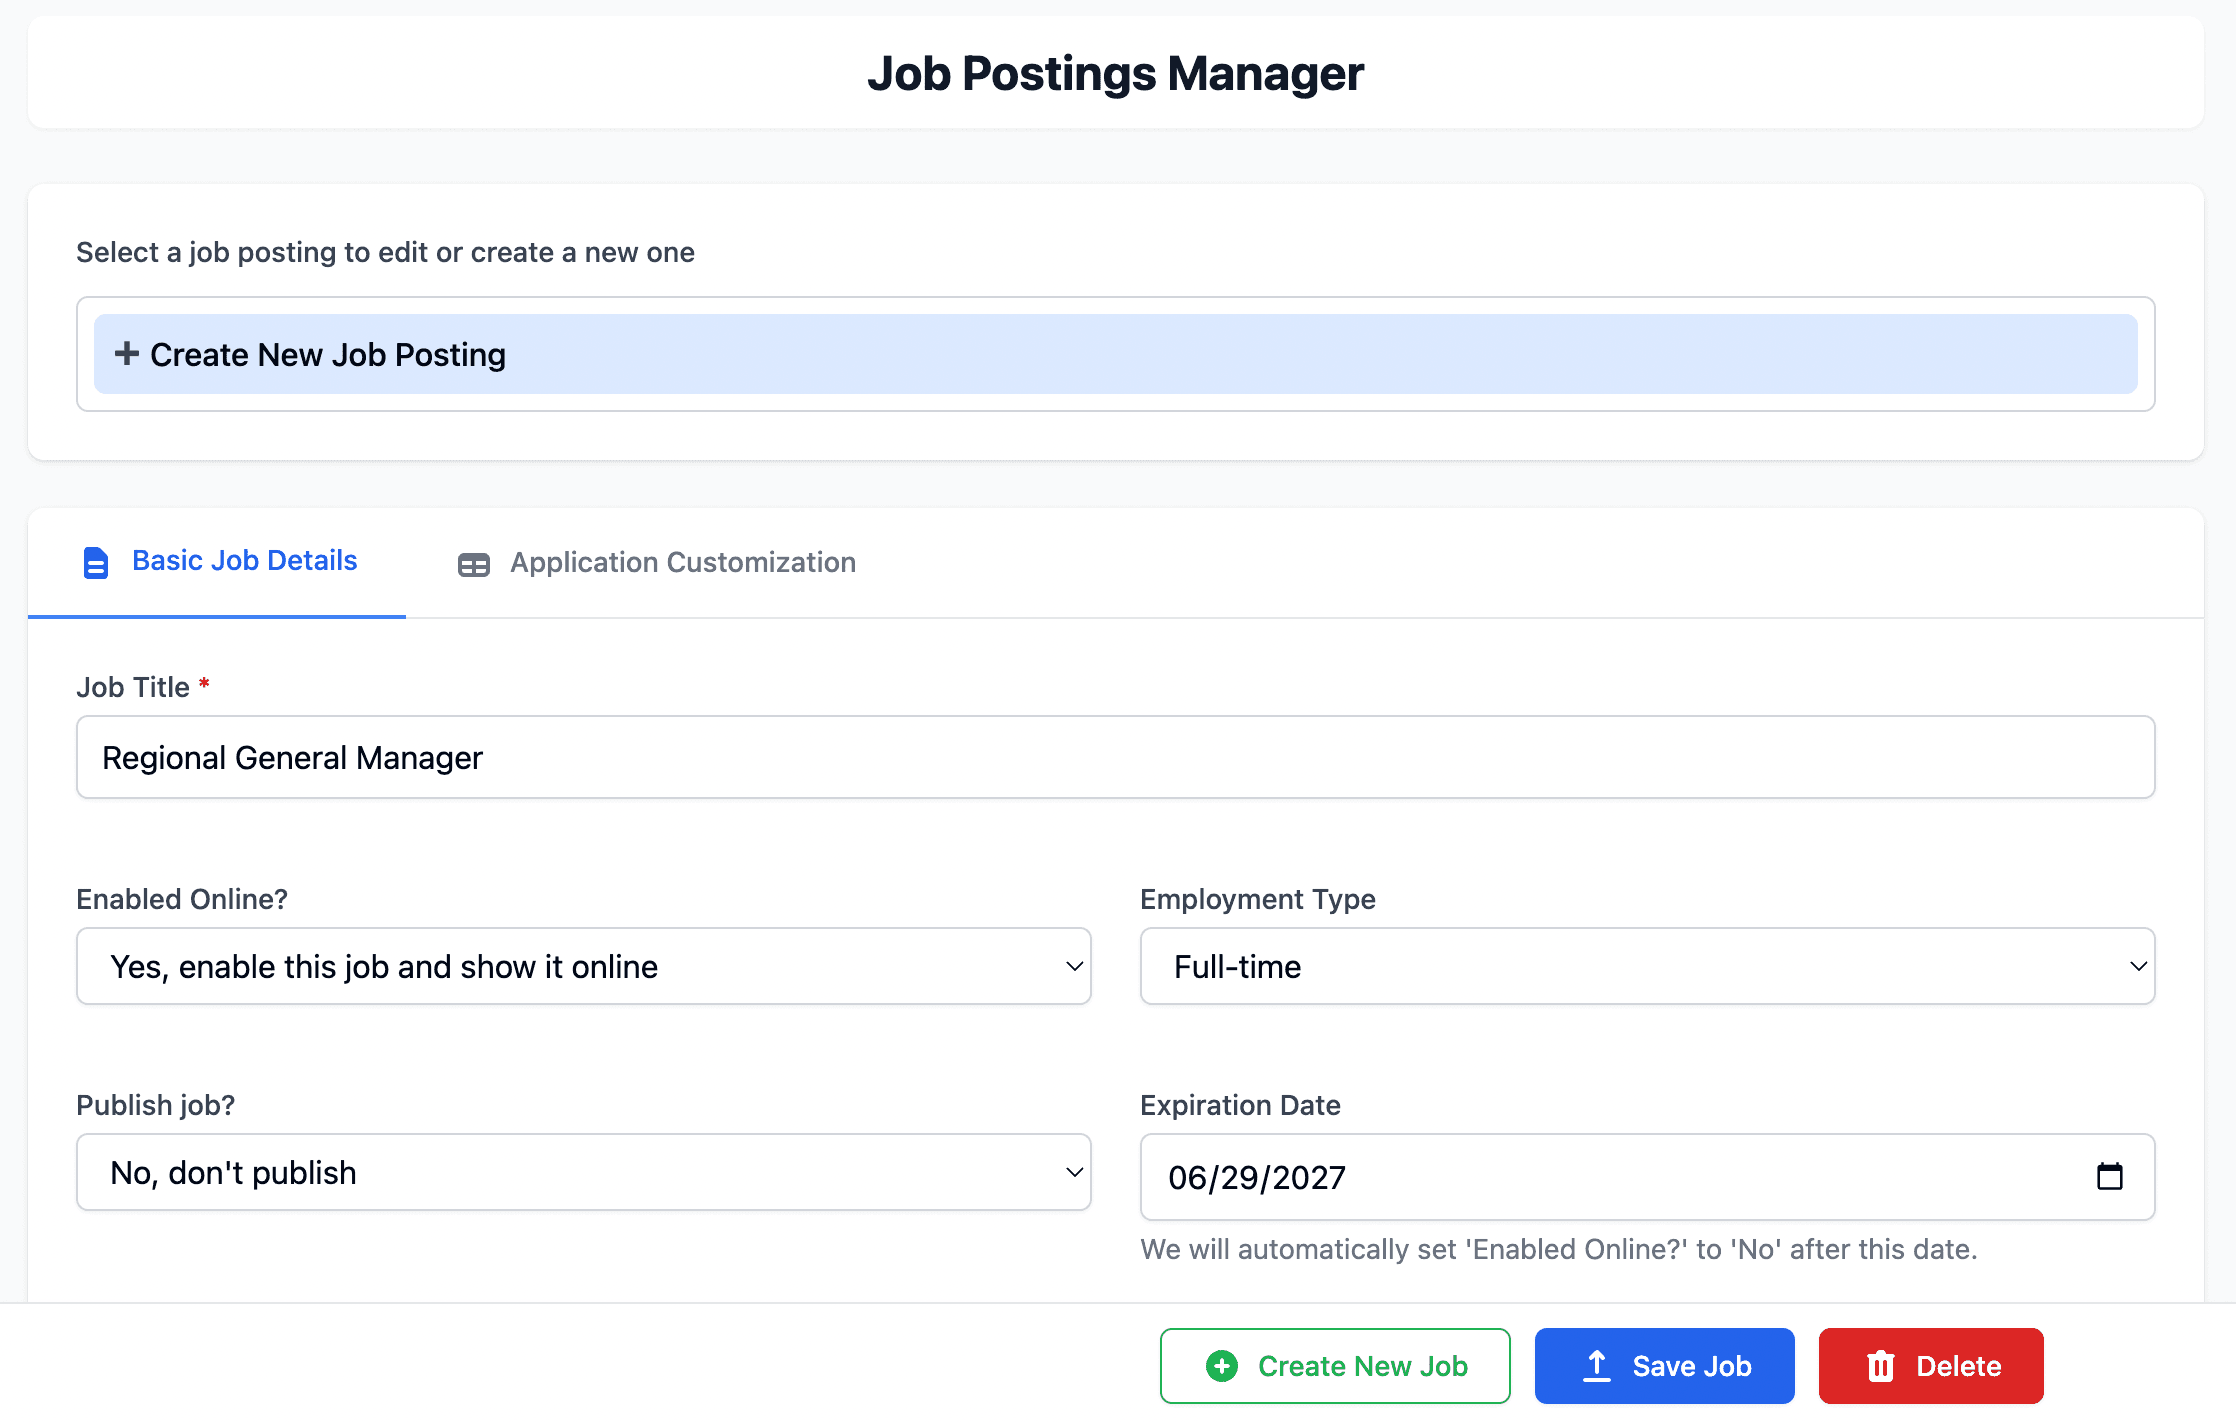This screenshot has width=2236, height=1422.
Task: Select the Create New Job Posting option
Action: pyautogui.click(x=1116, y=354)
